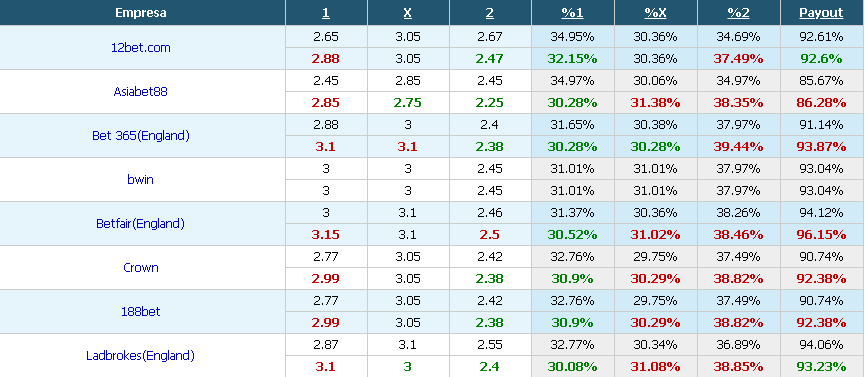Sort by %X column header
The image size is (865, 377).
[655, 13]
